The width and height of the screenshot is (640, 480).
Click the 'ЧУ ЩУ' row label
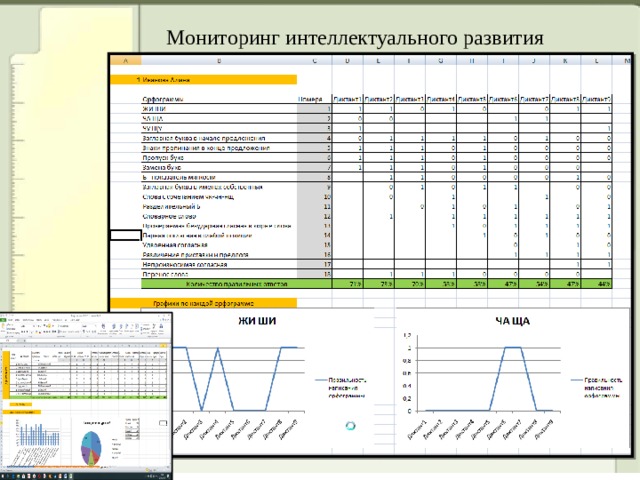(153, 129)
